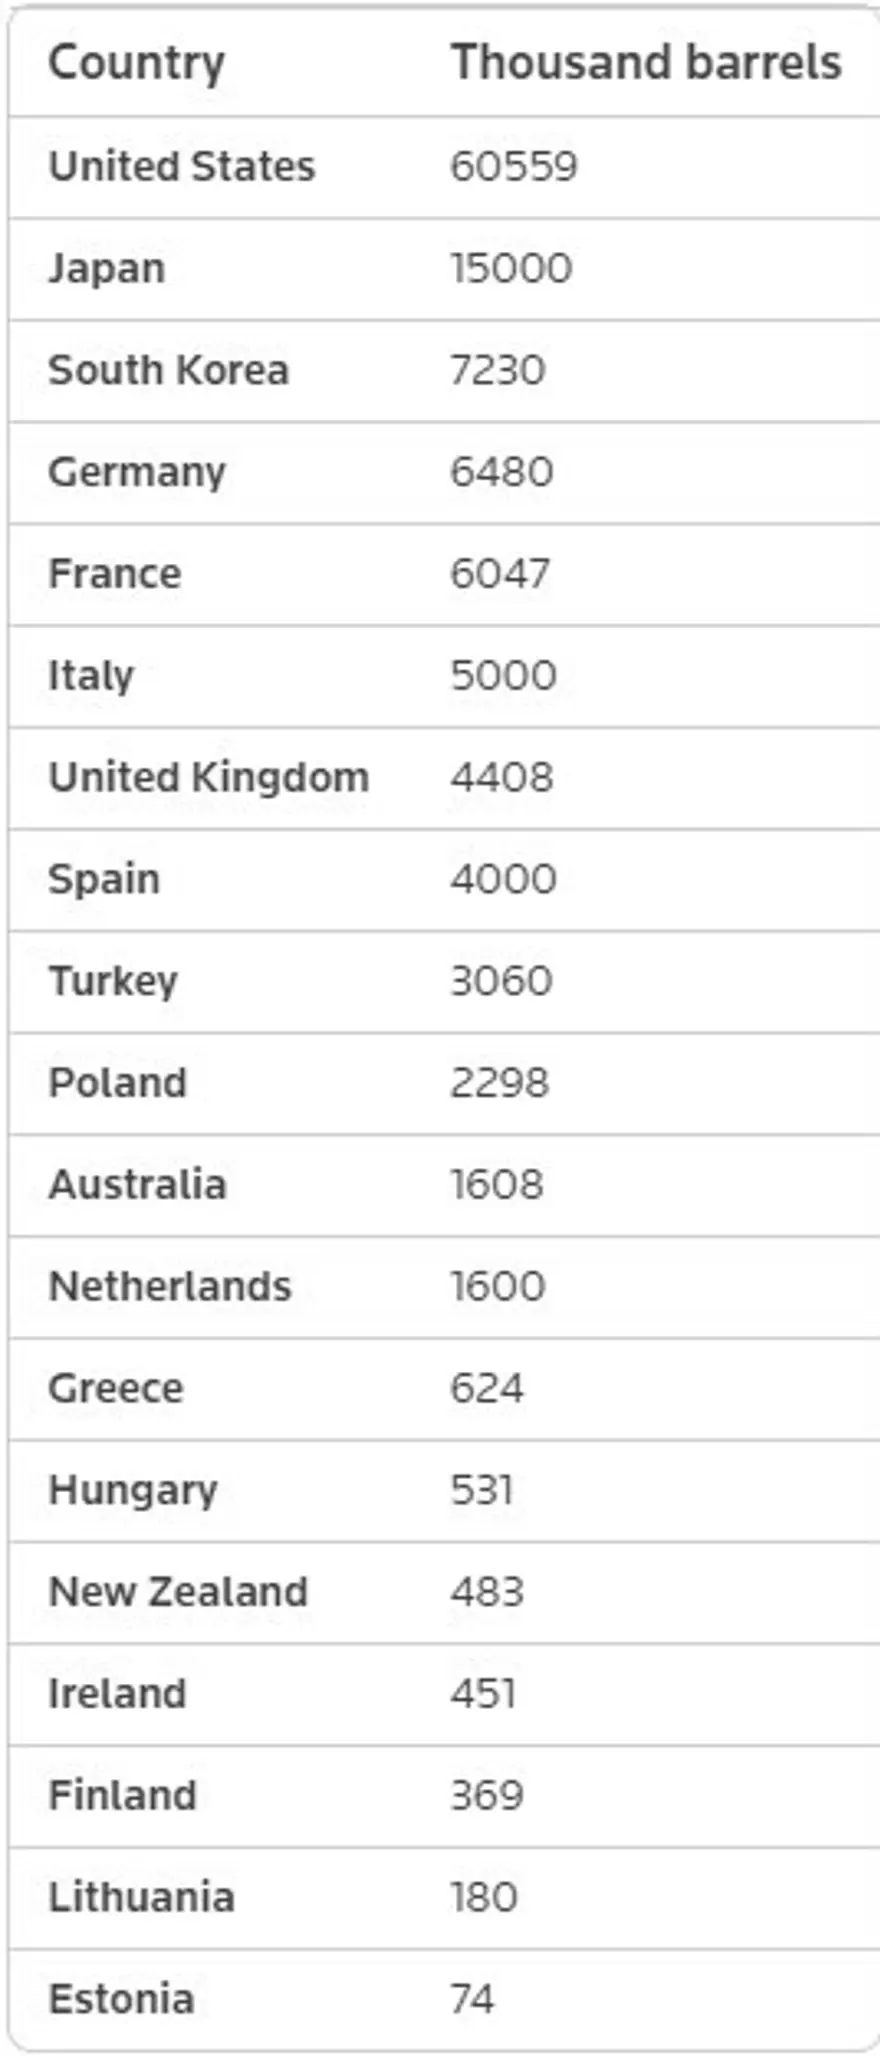The height and width of the screenshot is (2056, 880).
Task: Select the Hungary row label
Action: 133,1490
